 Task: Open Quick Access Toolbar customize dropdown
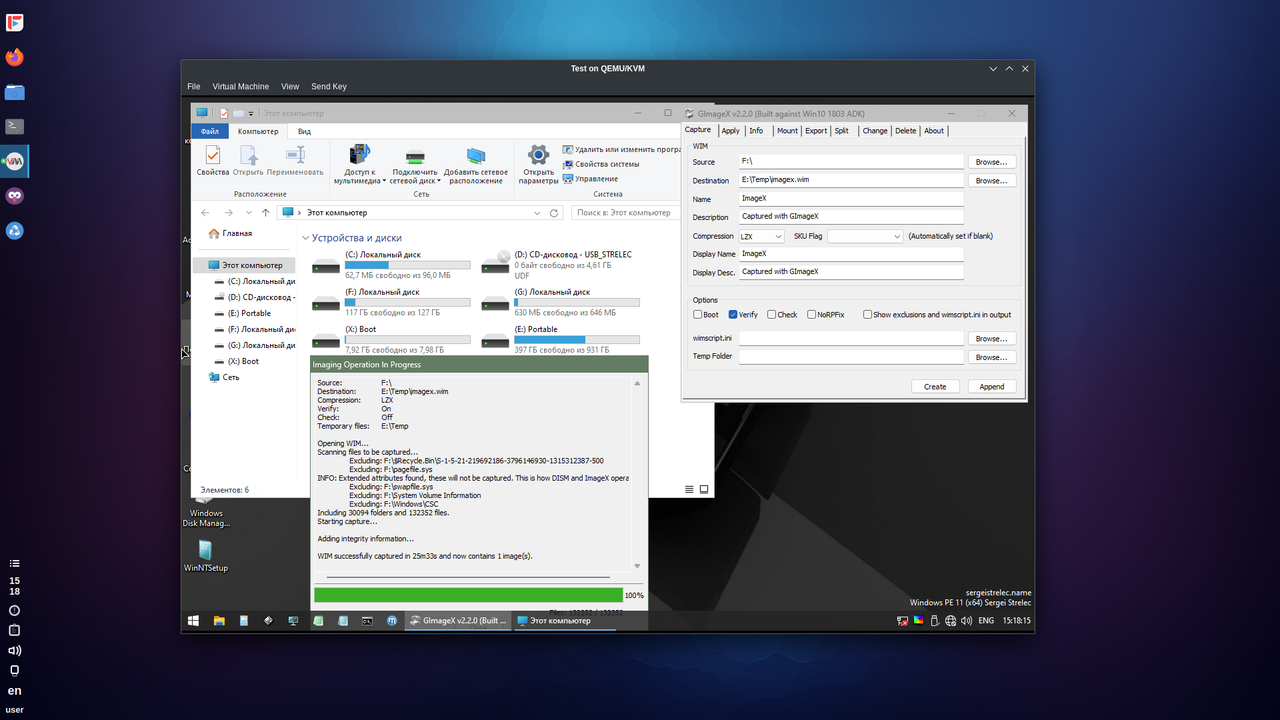251,113
